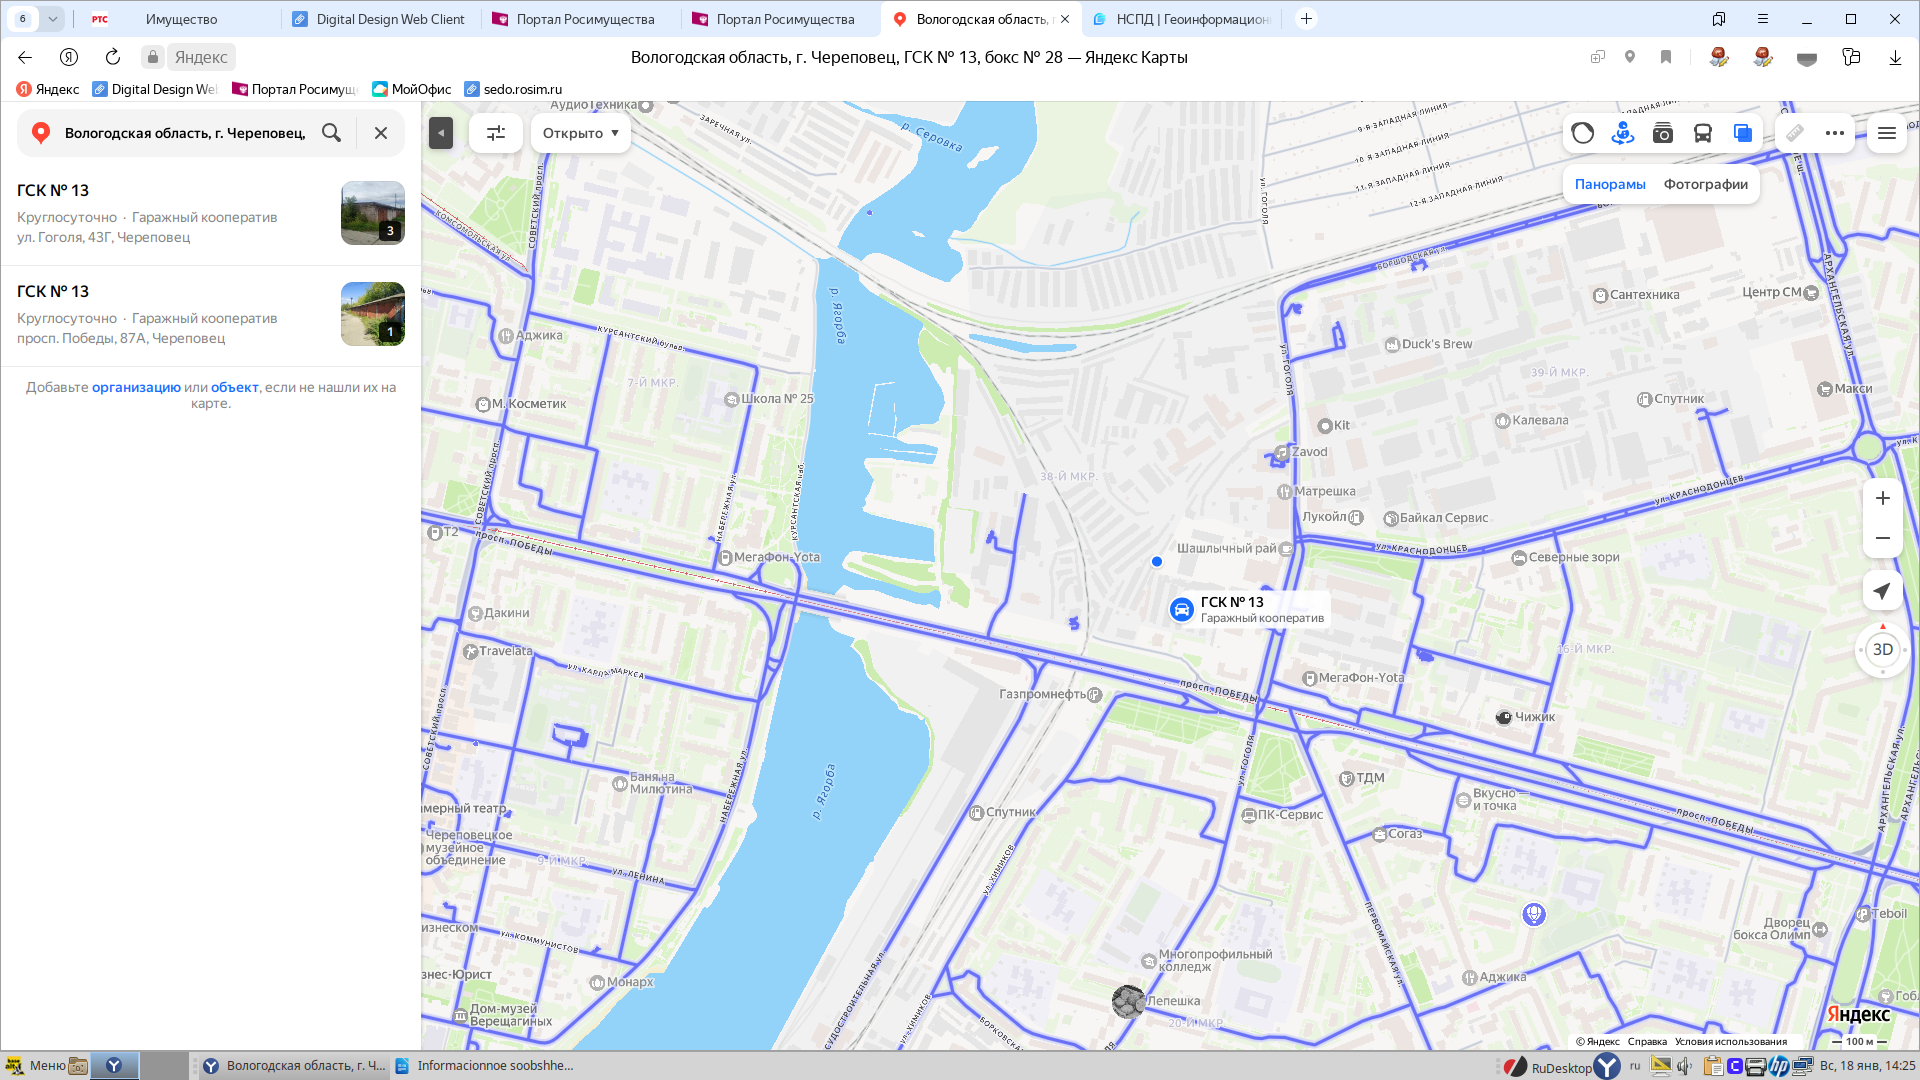Toggle 3D map tilt mode

[x=1882, y=650]
